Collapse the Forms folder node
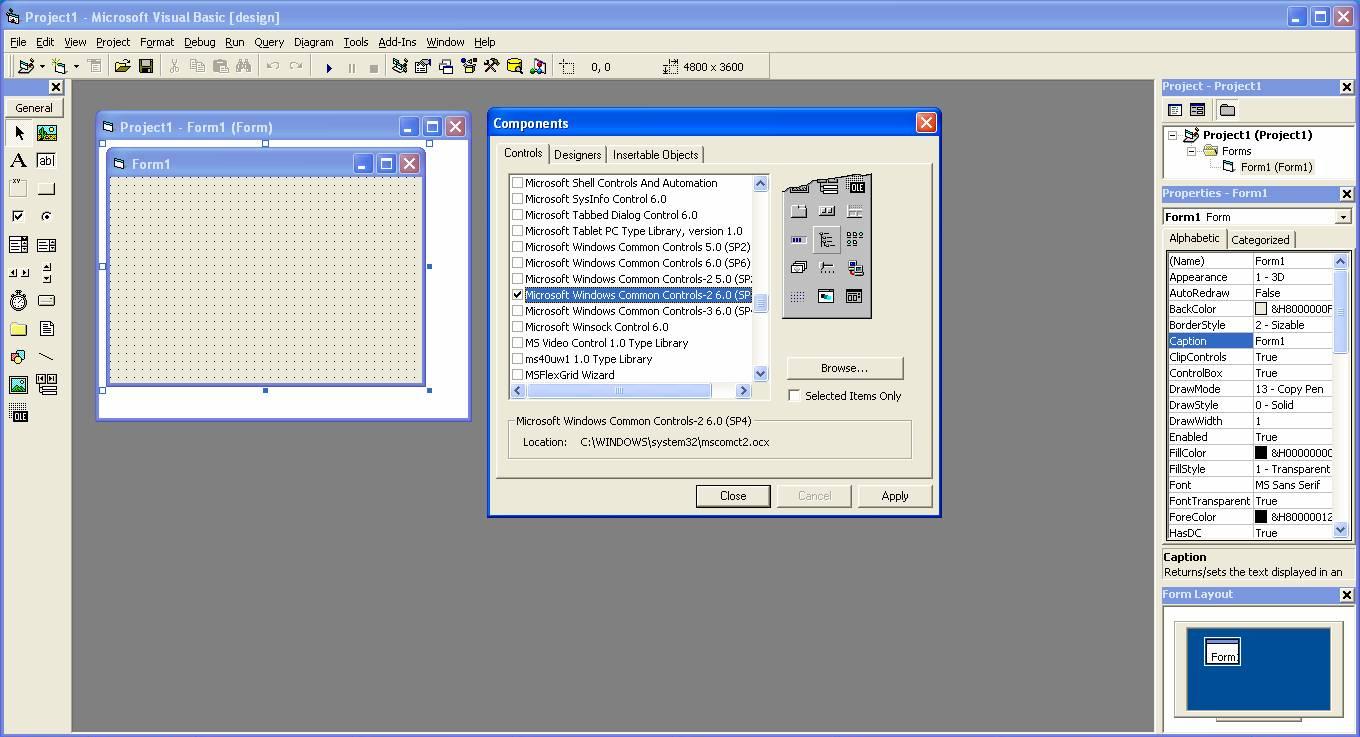Viewport: 1360px width, 737px height. [x=1191, y=151]
